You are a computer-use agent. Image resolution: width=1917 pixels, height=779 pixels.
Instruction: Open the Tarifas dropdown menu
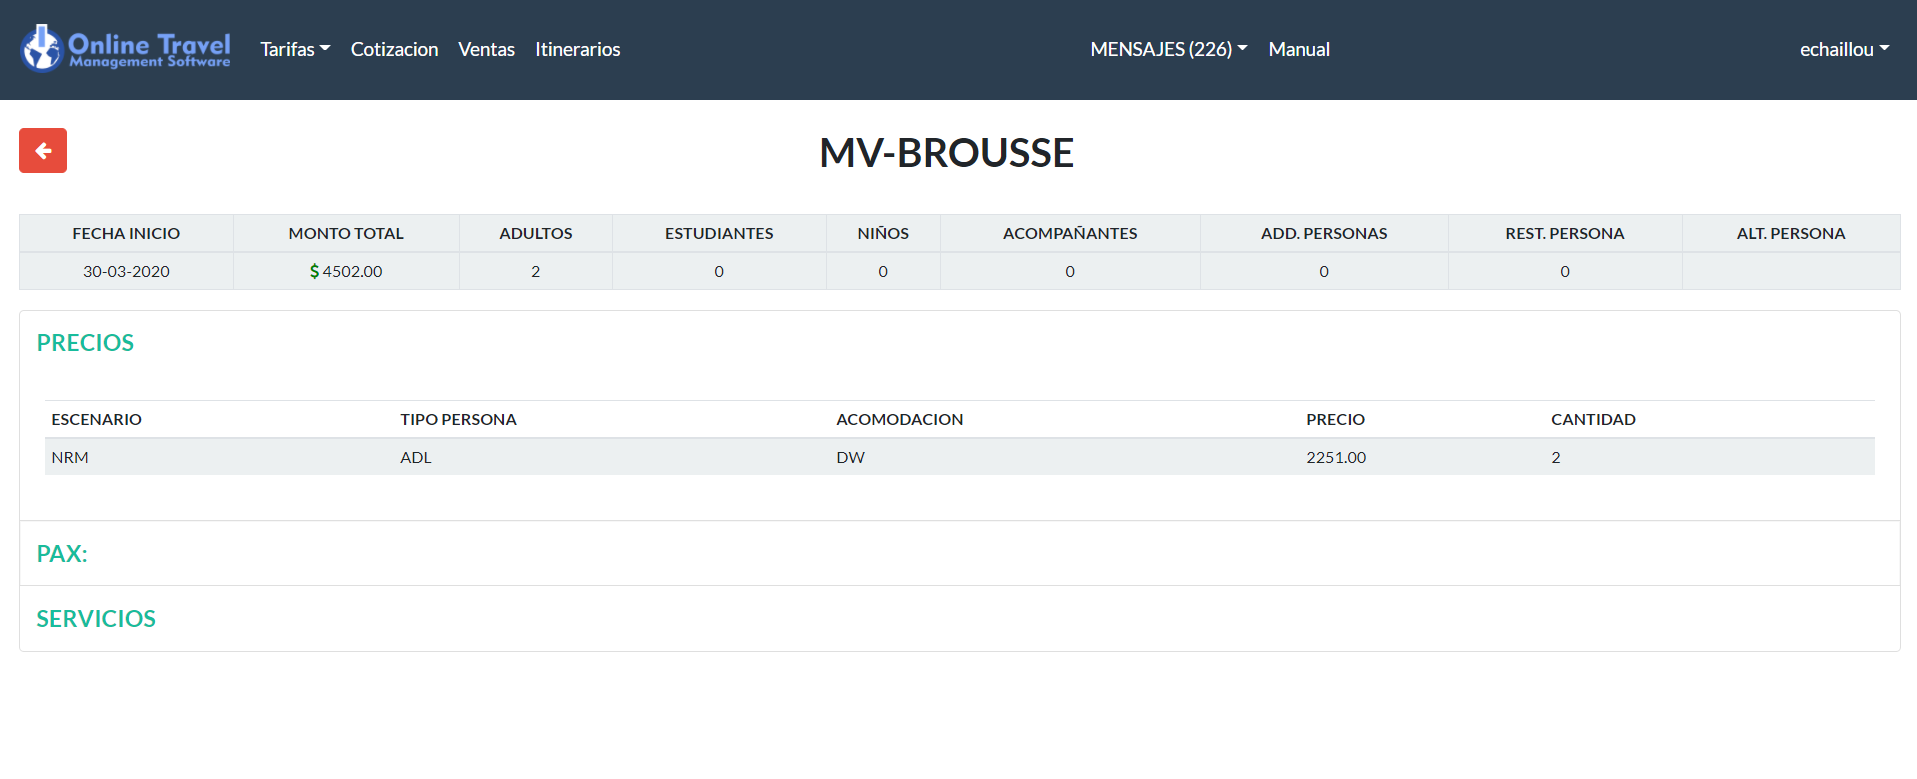click(x=295, y=49)
